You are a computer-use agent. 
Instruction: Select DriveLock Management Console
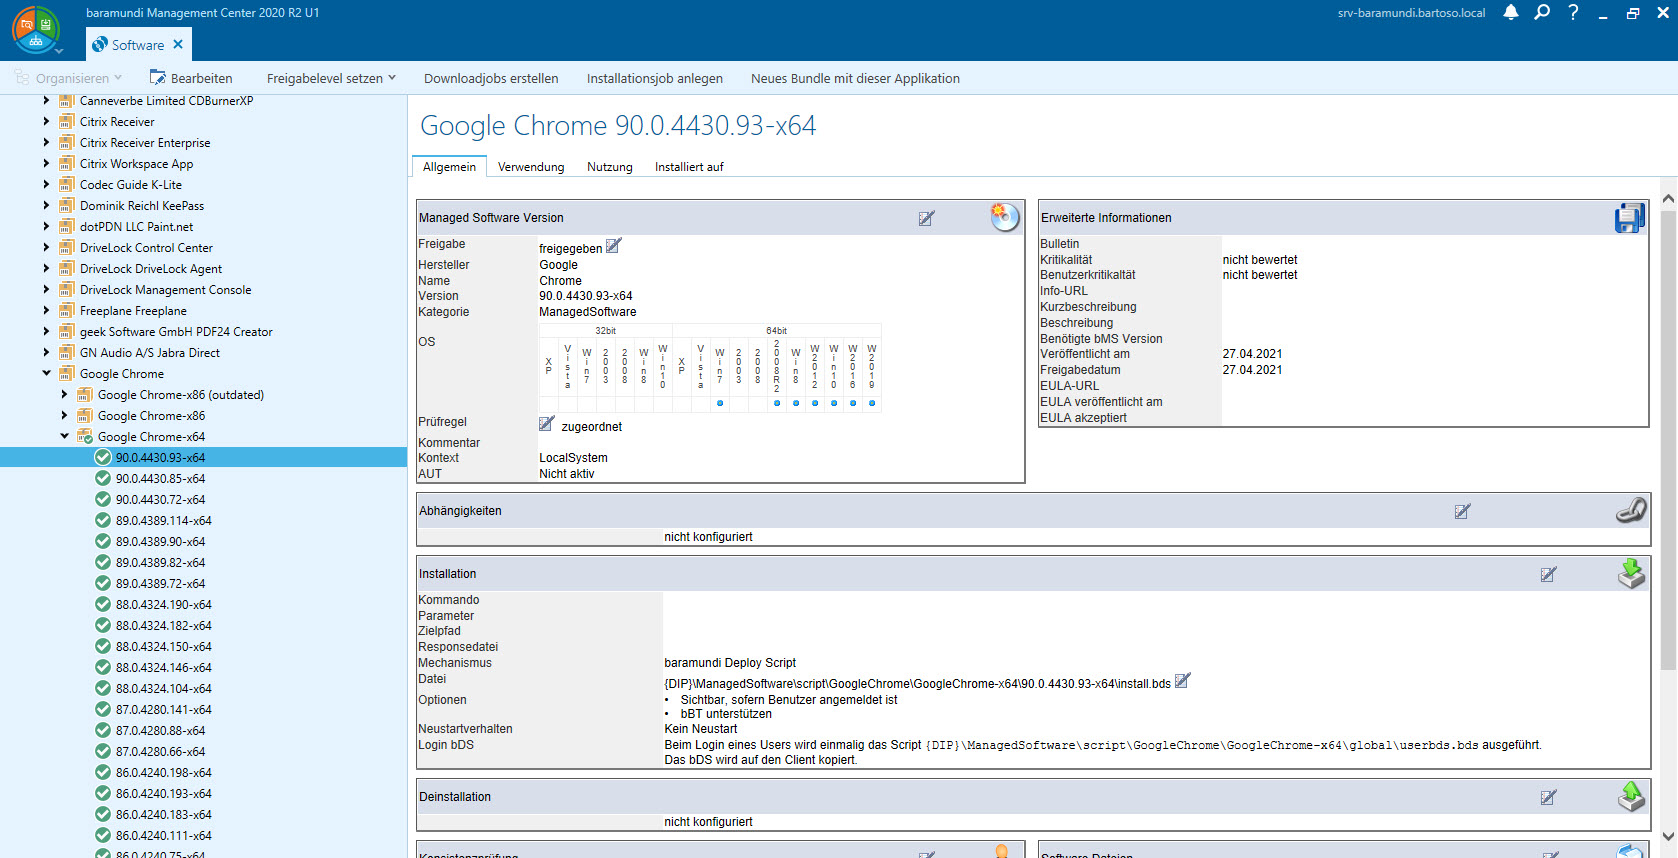[x=165, y=289]
